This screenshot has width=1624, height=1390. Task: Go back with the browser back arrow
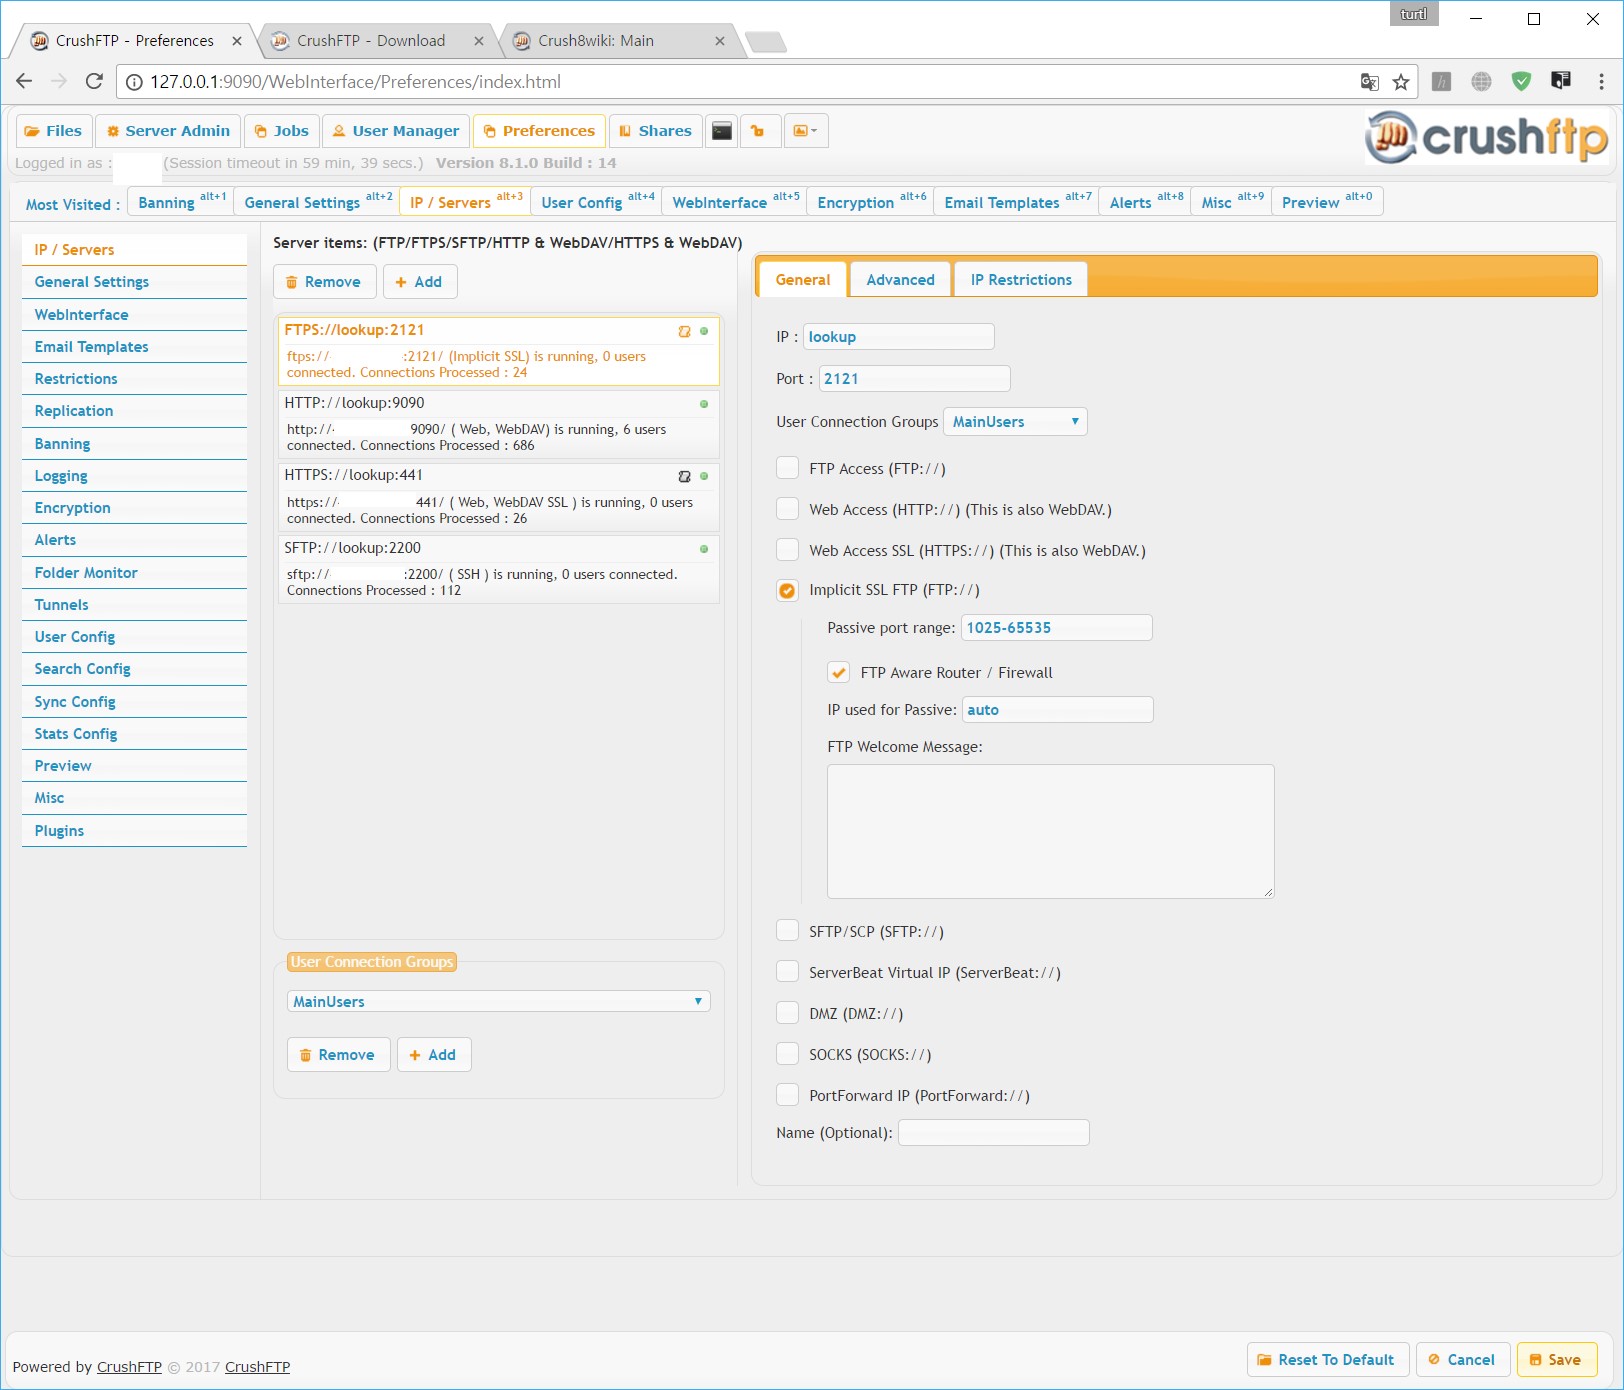pos(25,81)
